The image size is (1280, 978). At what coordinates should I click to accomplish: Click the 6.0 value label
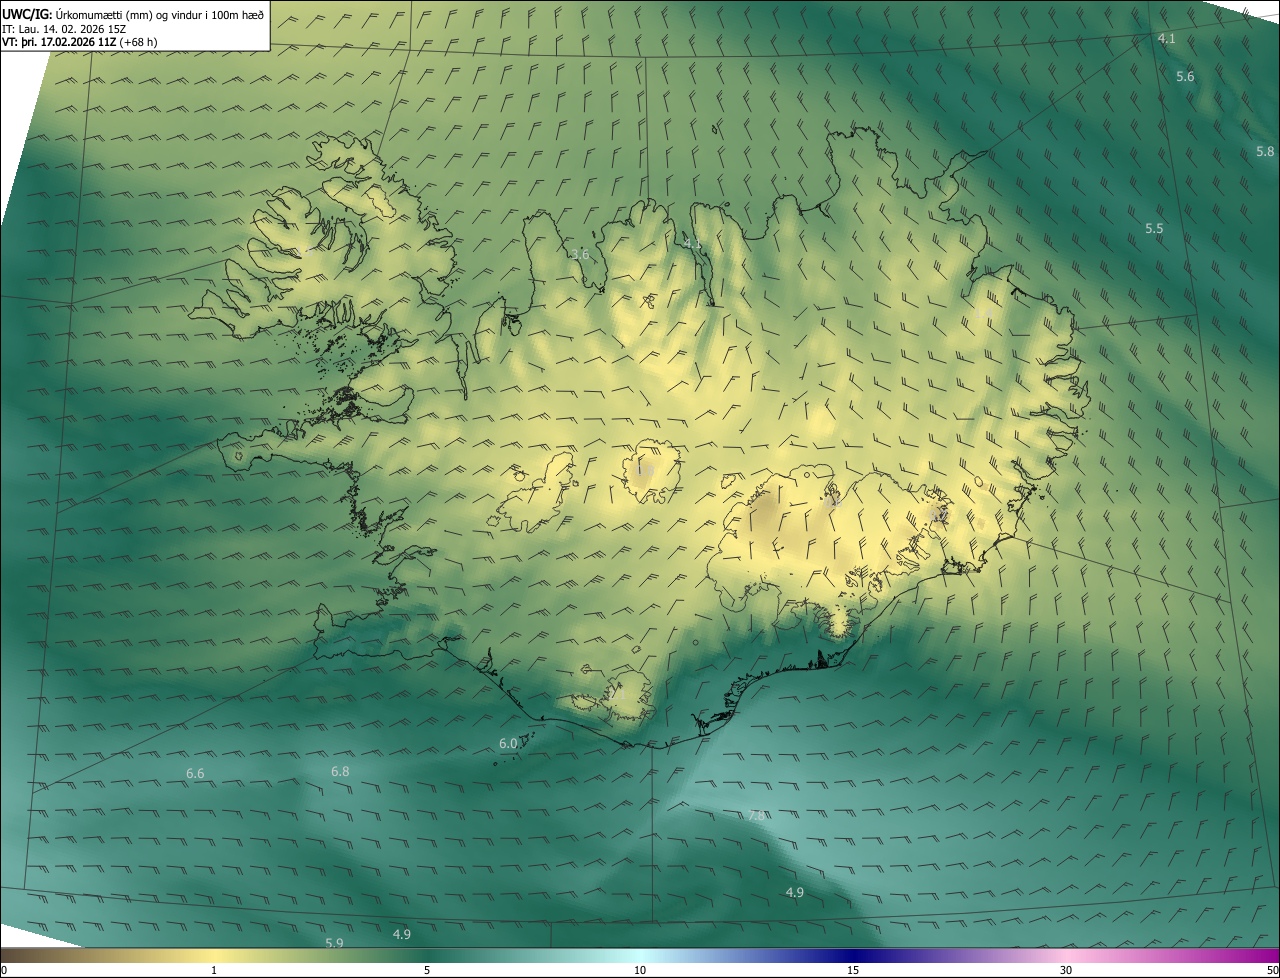point(508,744)
